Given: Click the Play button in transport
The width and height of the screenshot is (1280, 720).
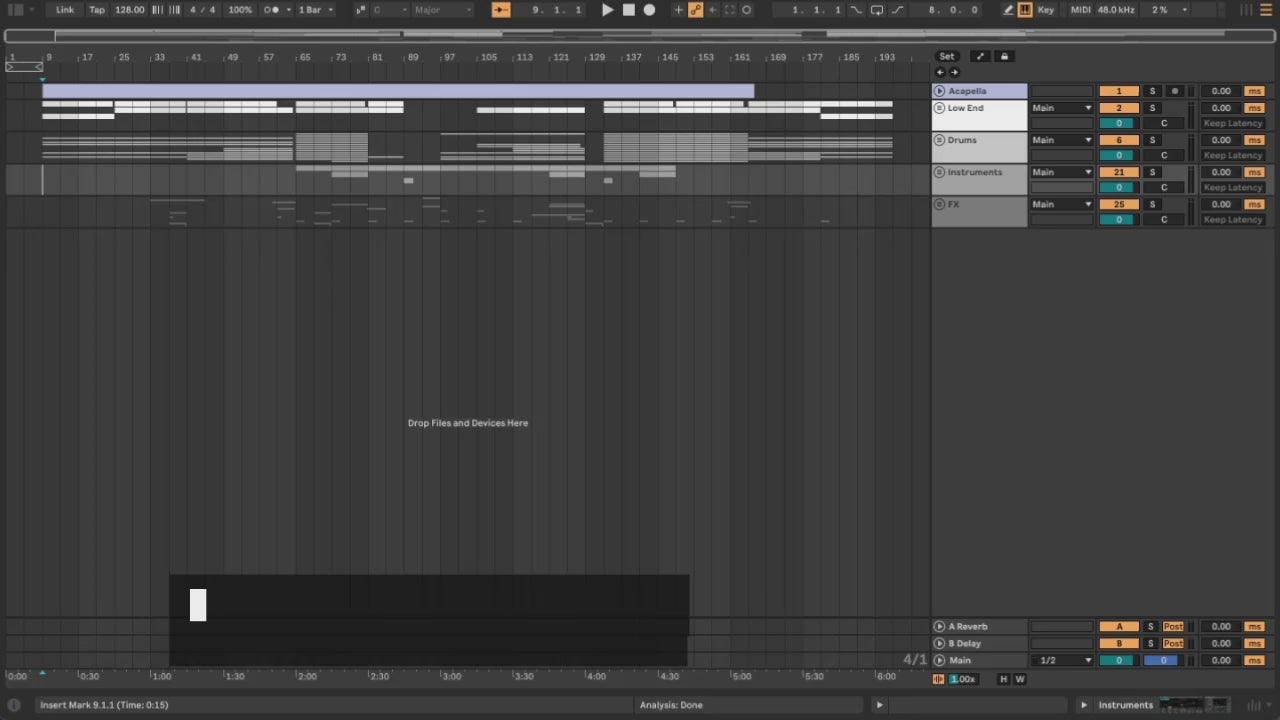Looking at the screenshot, I should tap(607, 10).
